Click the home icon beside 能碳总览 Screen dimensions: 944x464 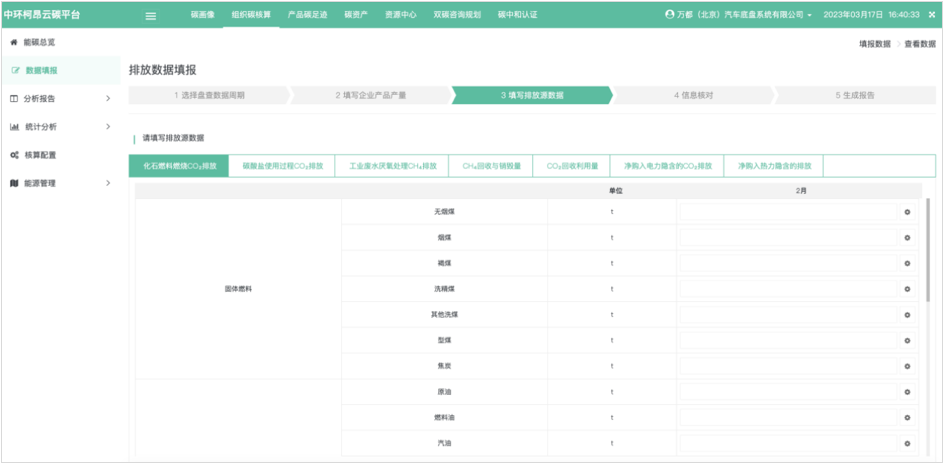(14, 43)
